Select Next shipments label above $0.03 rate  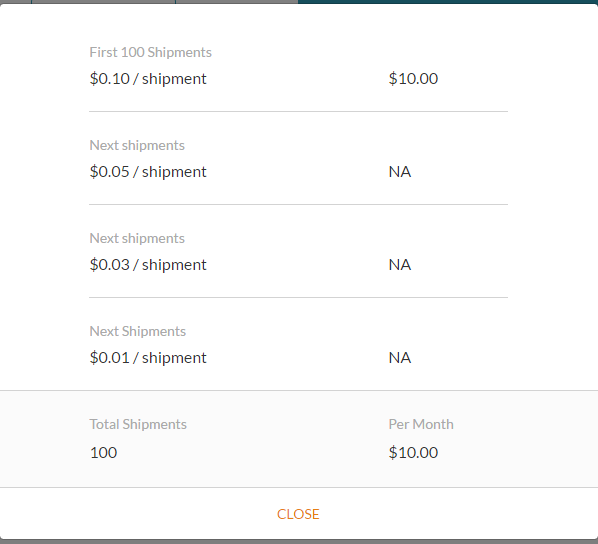(137, 238)
